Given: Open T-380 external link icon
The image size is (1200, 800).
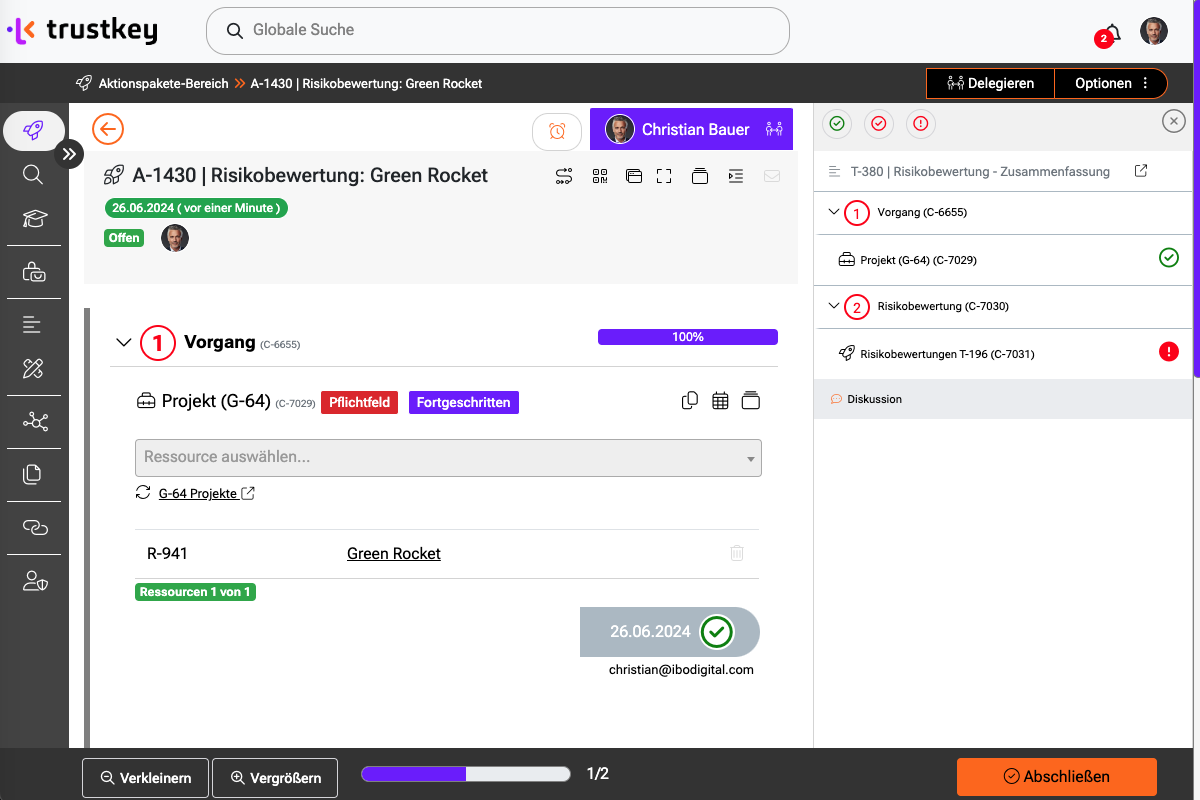Looking at the screenshot, I should coord(1141,171).
